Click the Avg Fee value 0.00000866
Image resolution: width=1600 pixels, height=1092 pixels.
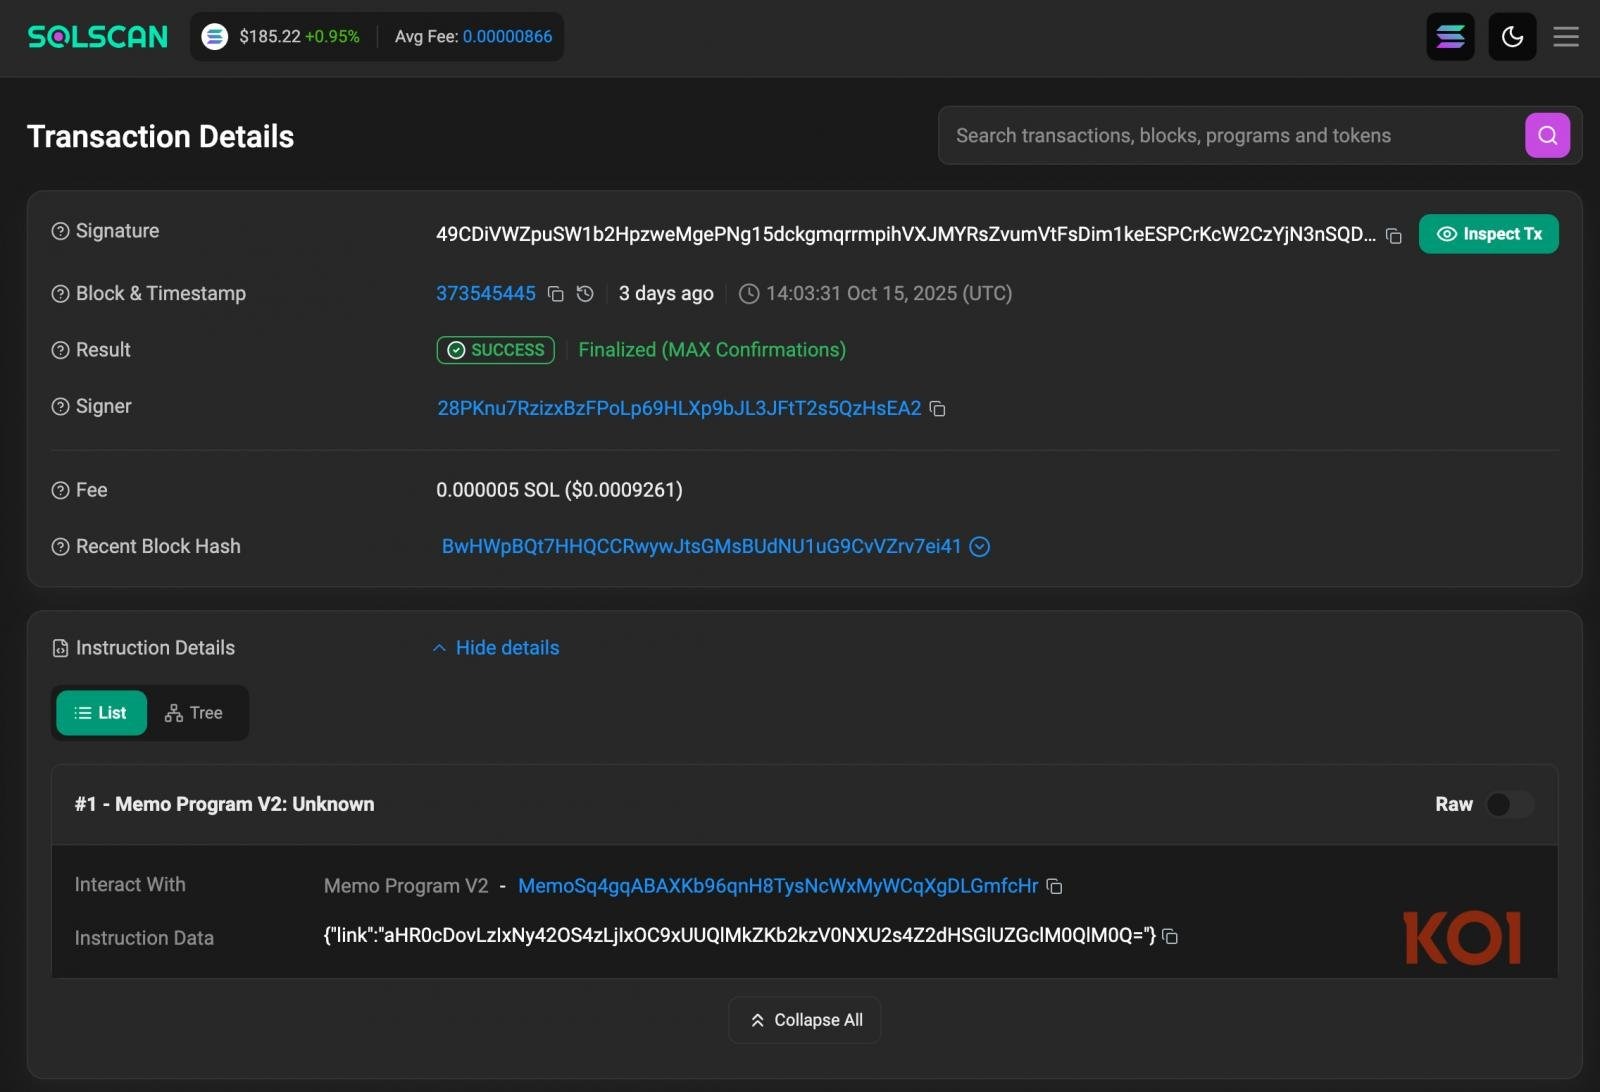(507, 37)
